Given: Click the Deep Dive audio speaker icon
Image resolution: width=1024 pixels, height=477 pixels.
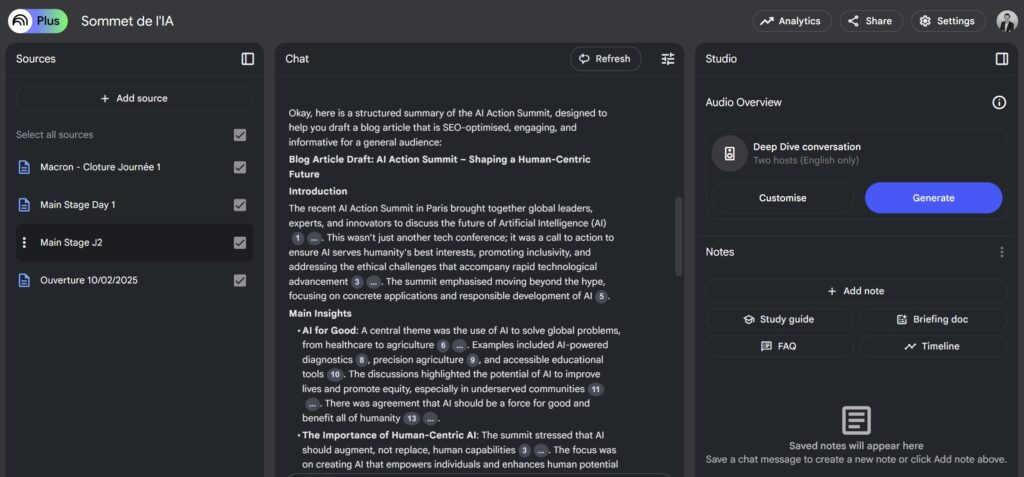Looking at the screenshot, I should coord(730,154).
